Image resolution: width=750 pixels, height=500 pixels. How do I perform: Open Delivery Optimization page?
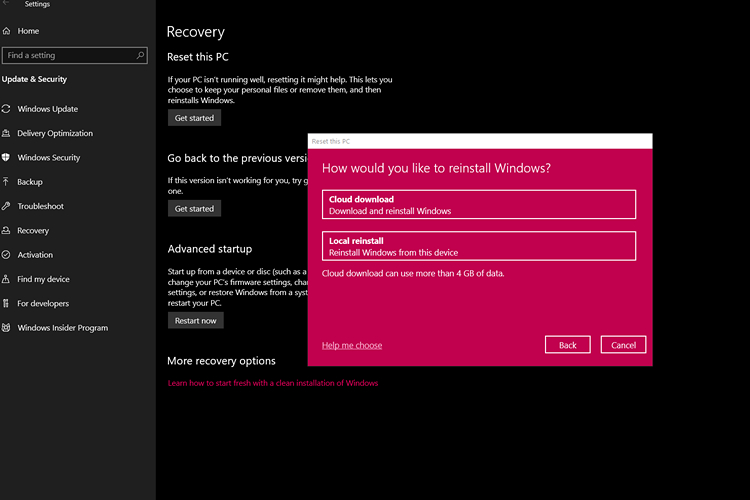pyautogui.click(x=55, y=133)
